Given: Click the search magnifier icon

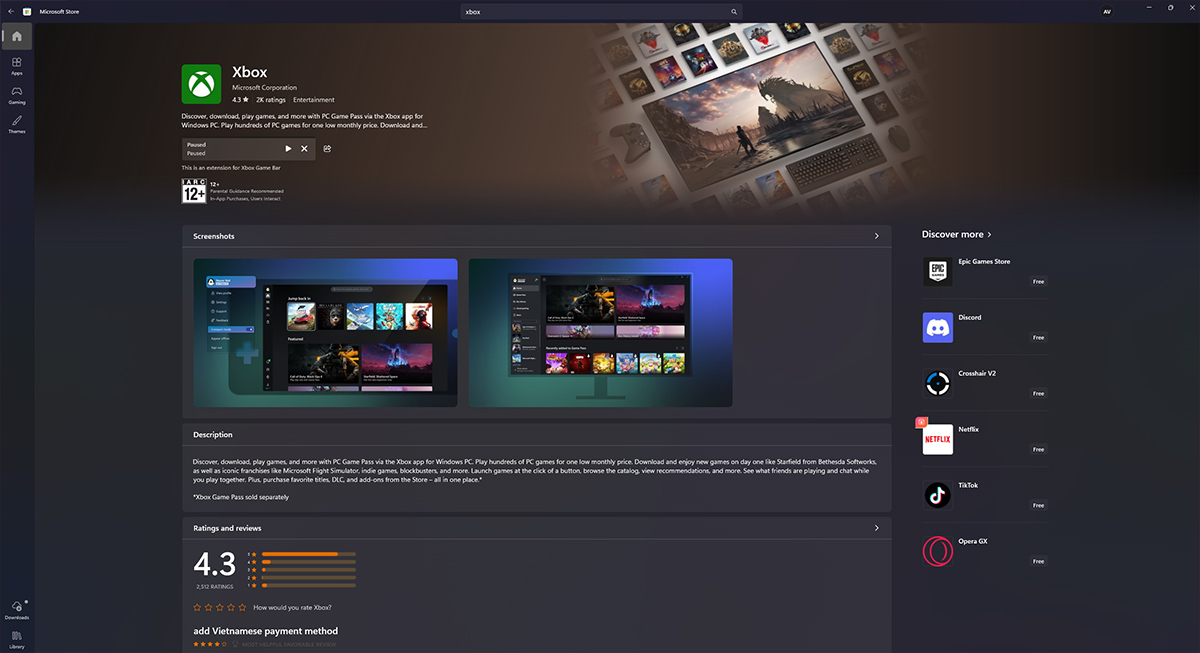Looking at the screenshot, I should (734, 12).
